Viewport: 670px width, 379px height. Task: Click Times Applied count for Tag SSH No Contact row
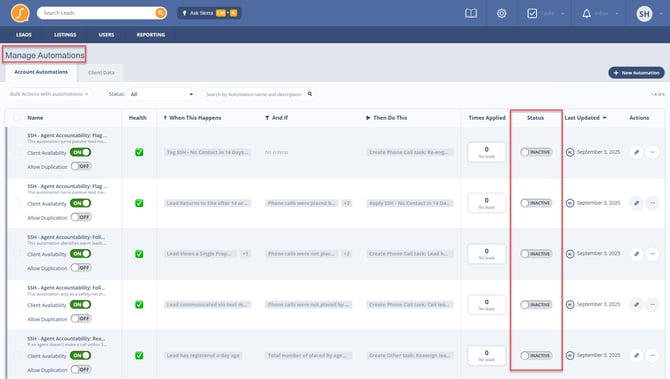[487, 152]
